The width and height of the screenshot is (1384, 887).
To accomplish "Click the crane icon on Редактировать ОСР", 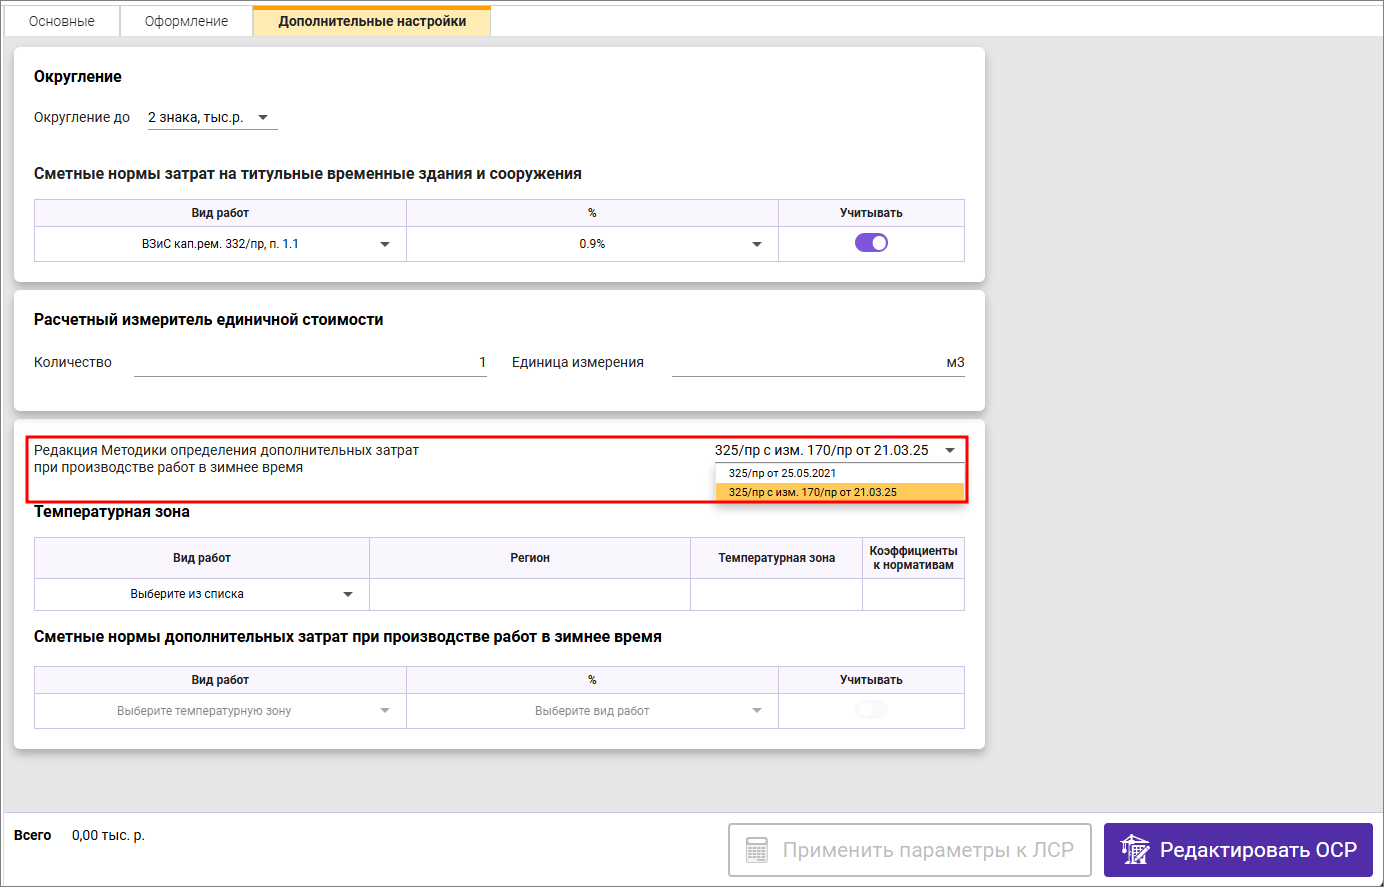I will tap(1134, 850).
